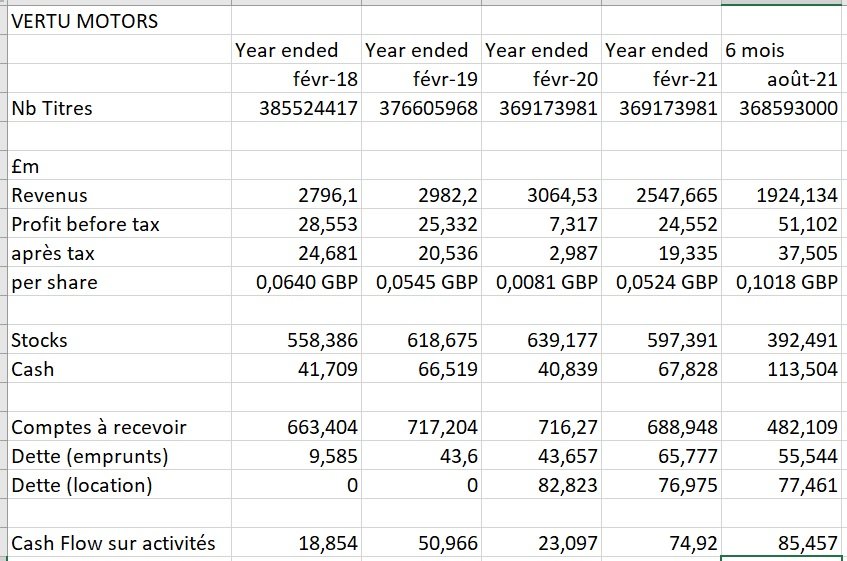Select the Profit before tax label

[x=85, y=224]
